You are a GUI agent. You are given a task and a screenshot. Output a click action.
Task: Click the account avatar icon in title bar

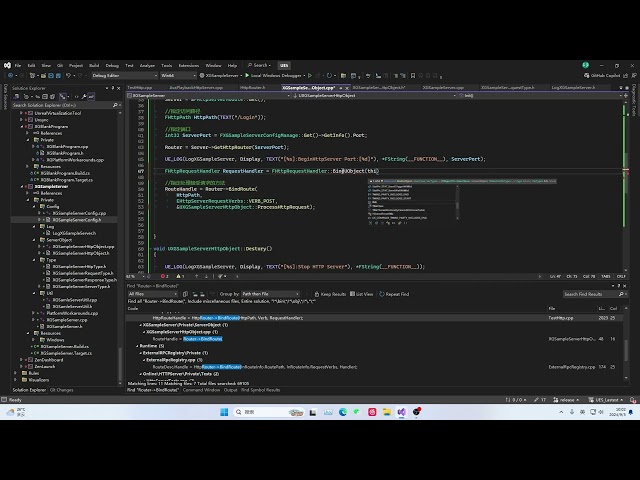tap(586, 65)
